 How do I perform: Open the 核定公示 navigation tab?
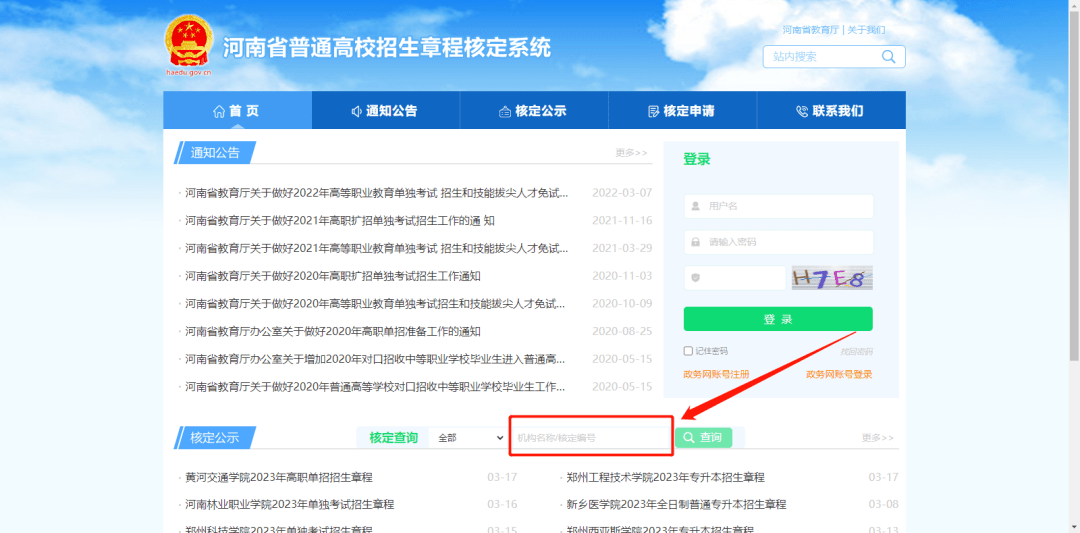pyautogui.click(x=534, y=110)
